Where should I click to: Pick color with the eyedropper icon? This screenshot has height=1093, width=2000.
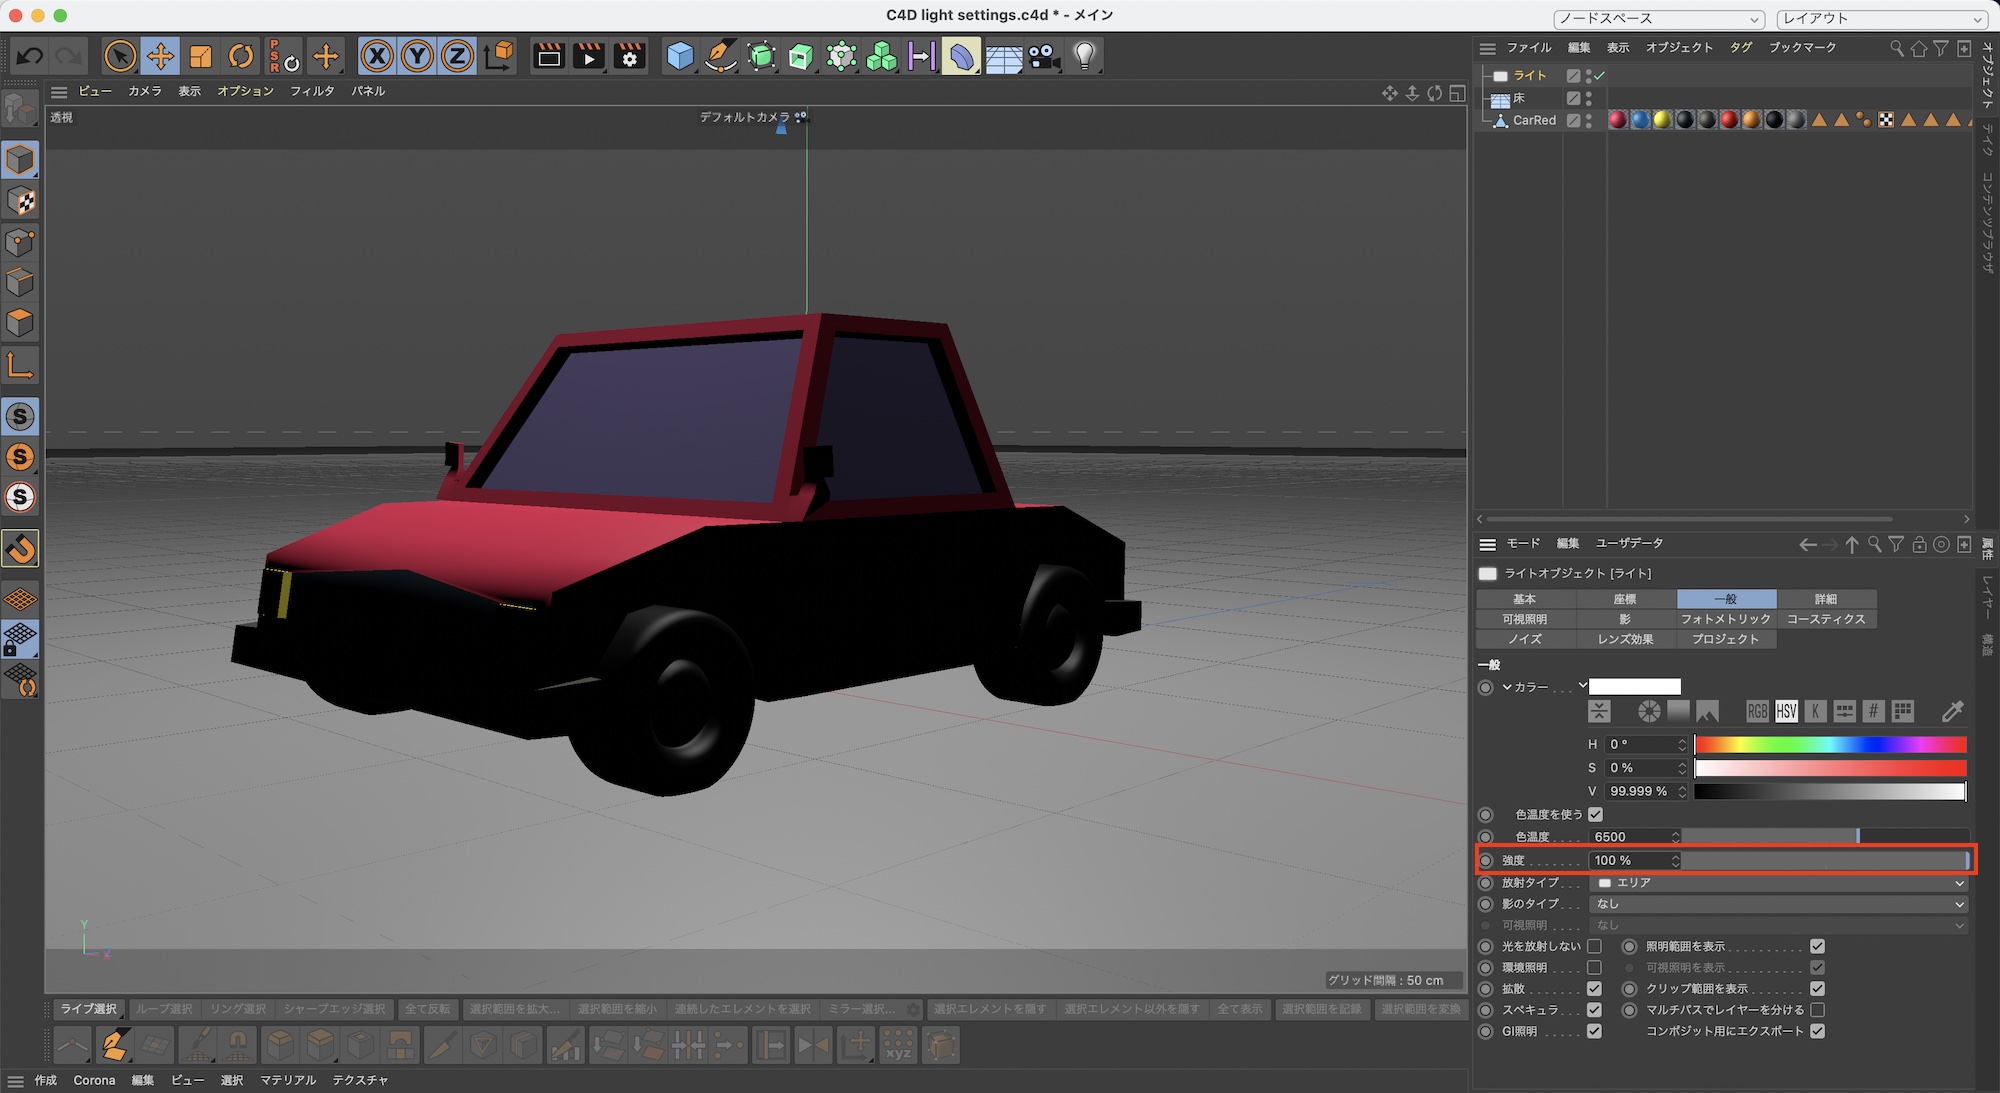tap(1952, 711)
